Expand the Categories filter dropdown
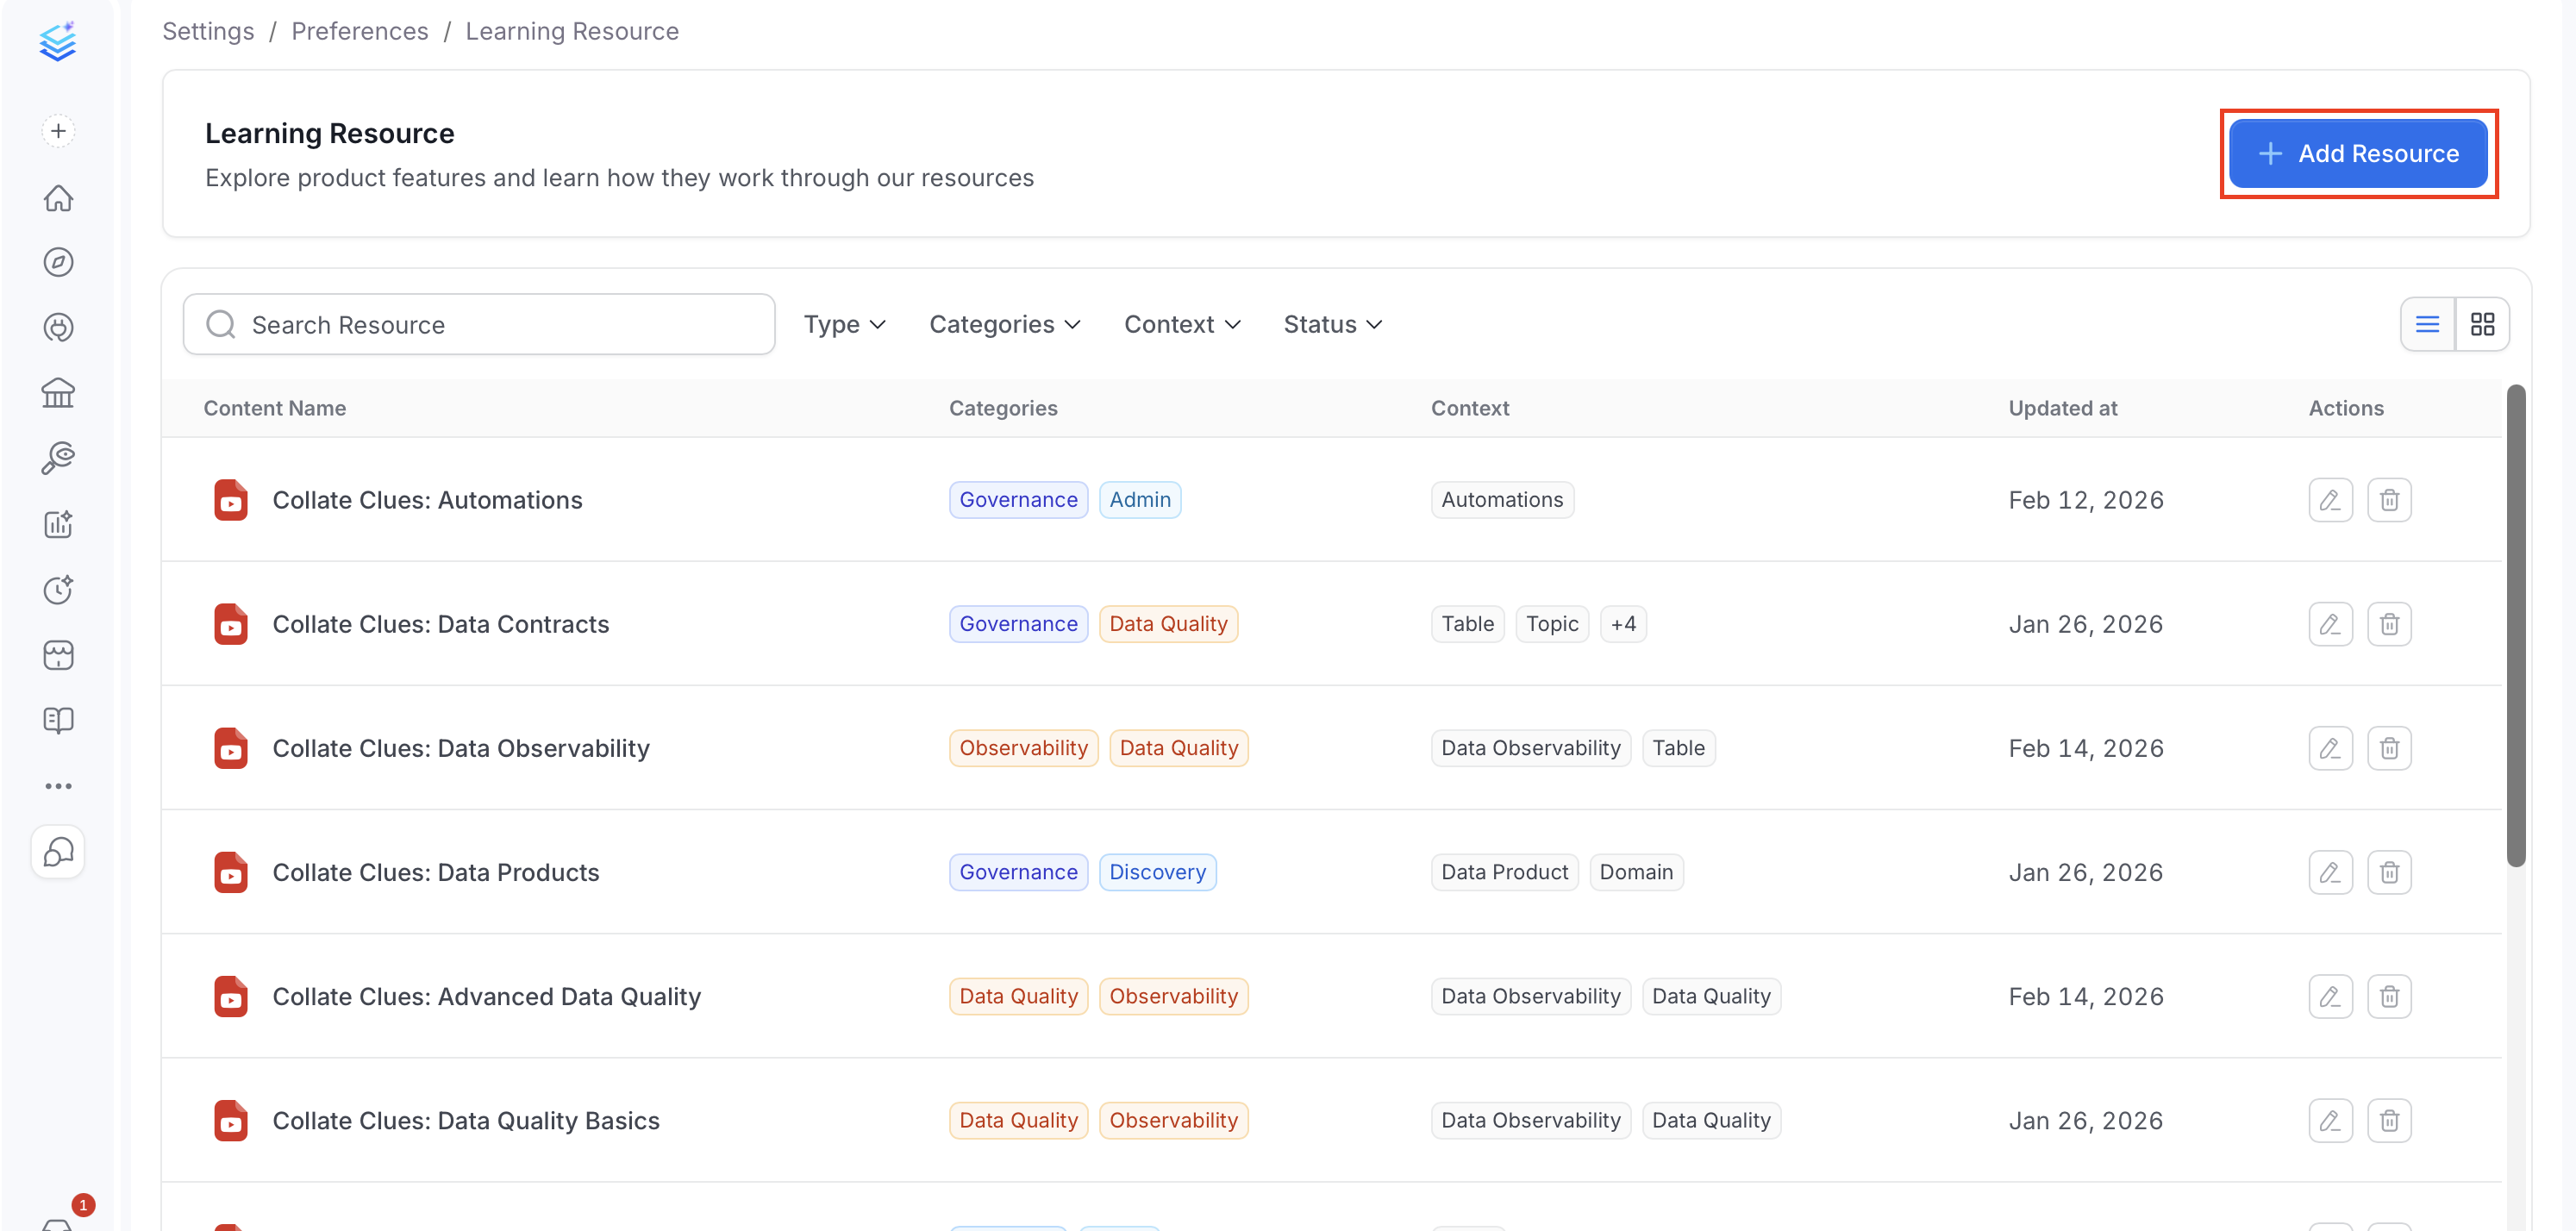Viewport: 2576px width, 1231px height. [x=1005, y=324]
